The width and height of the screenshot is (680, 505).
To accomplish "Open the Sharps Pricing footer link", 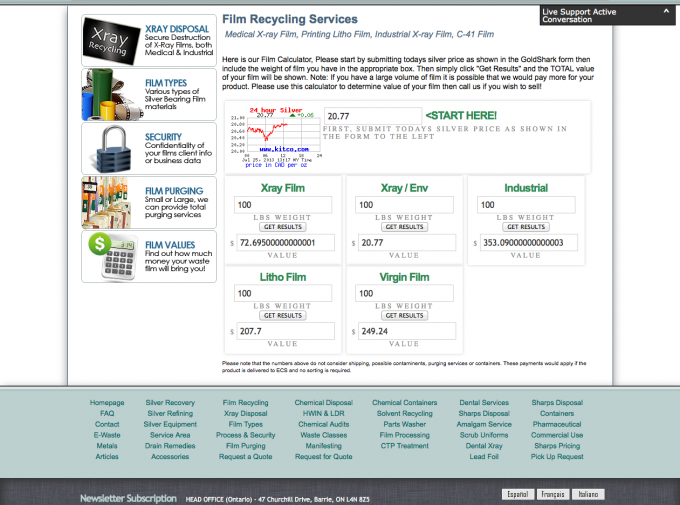I will [556, 446].
